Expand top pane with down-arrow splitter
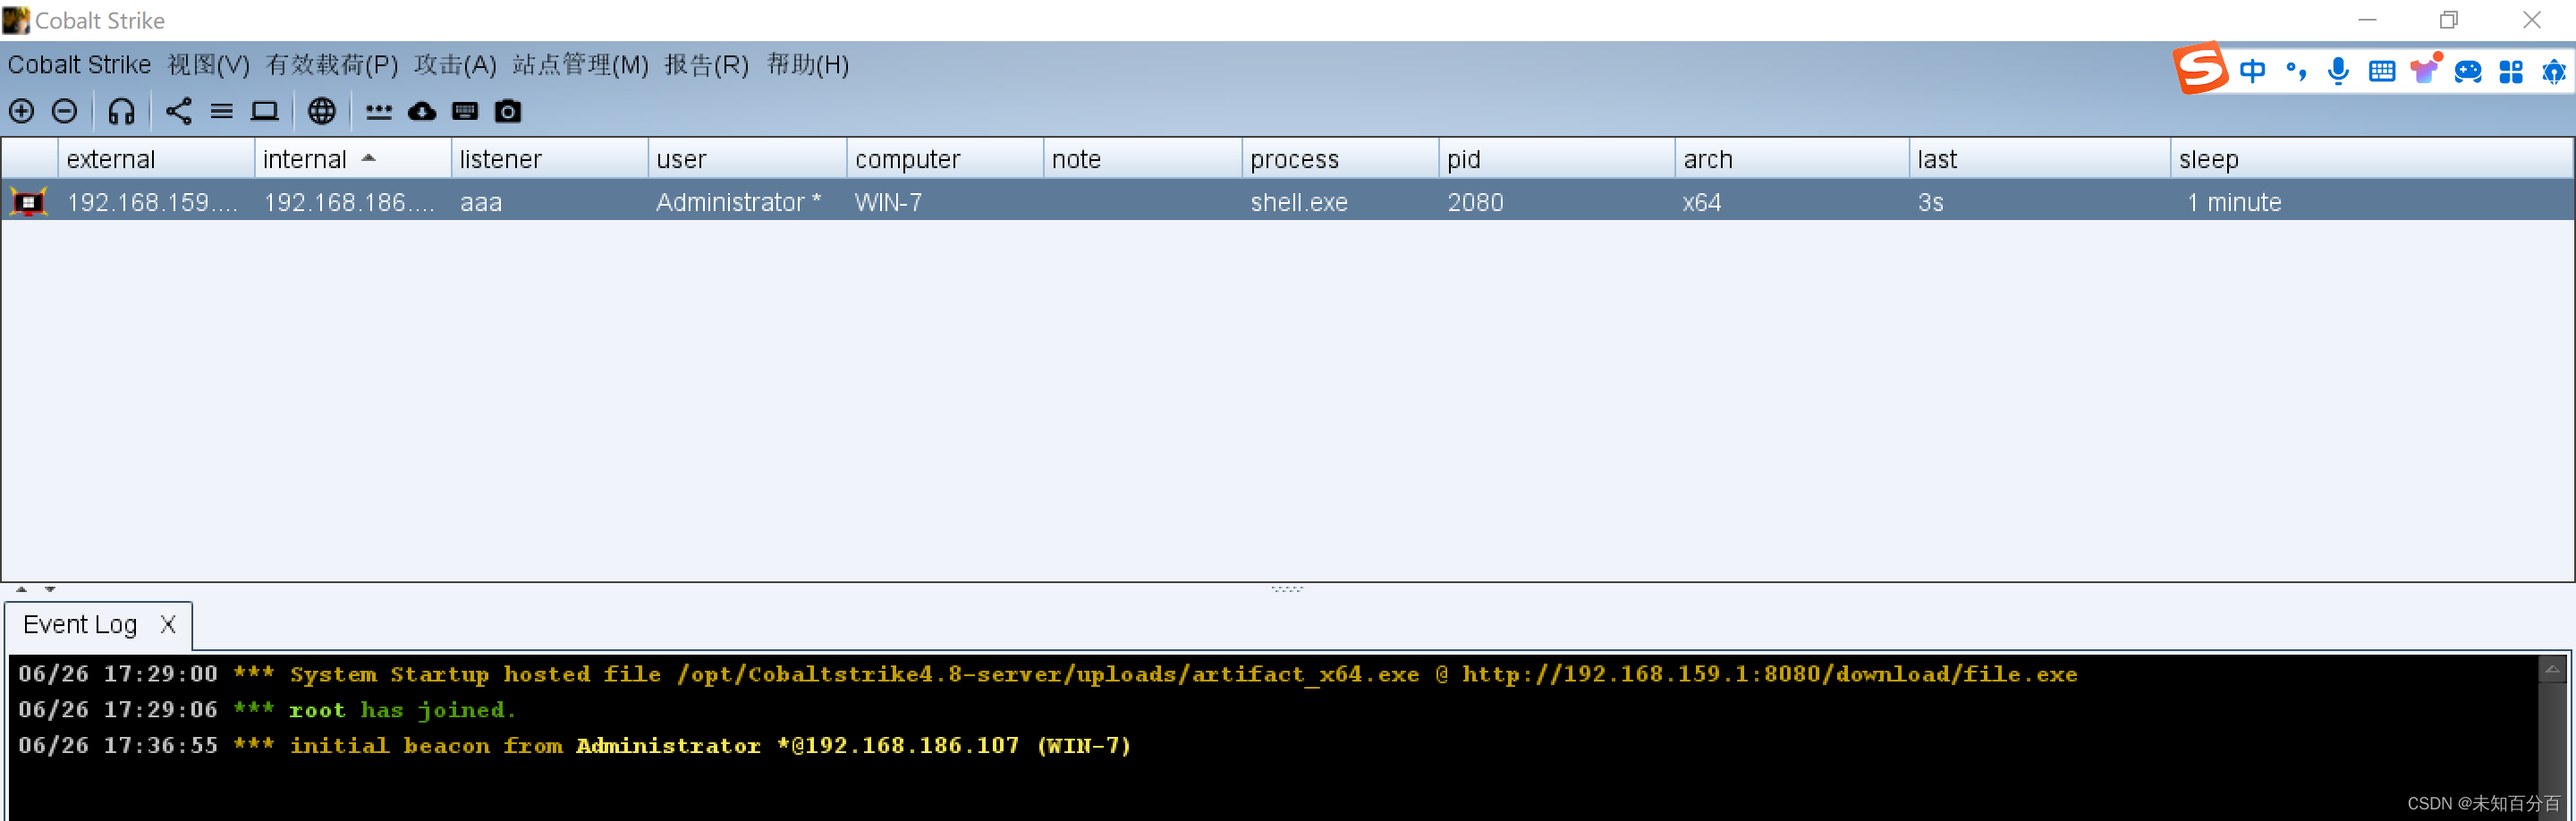 (x=50, y=589)
